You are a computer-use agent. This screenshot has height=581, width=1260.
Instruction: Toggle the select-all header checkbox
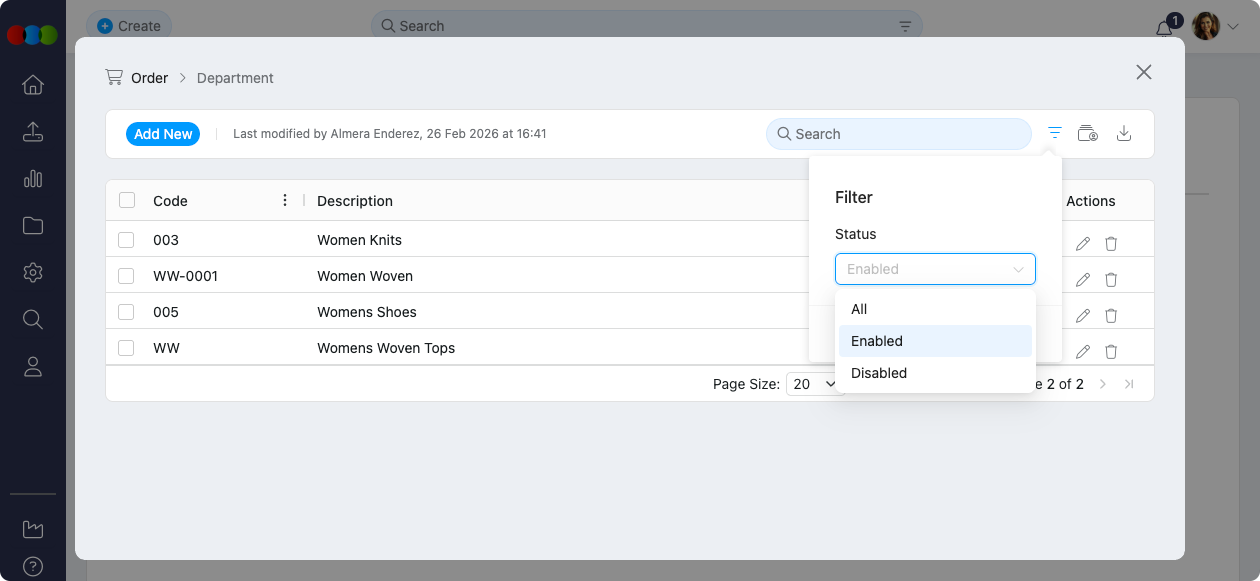(127, 200)
